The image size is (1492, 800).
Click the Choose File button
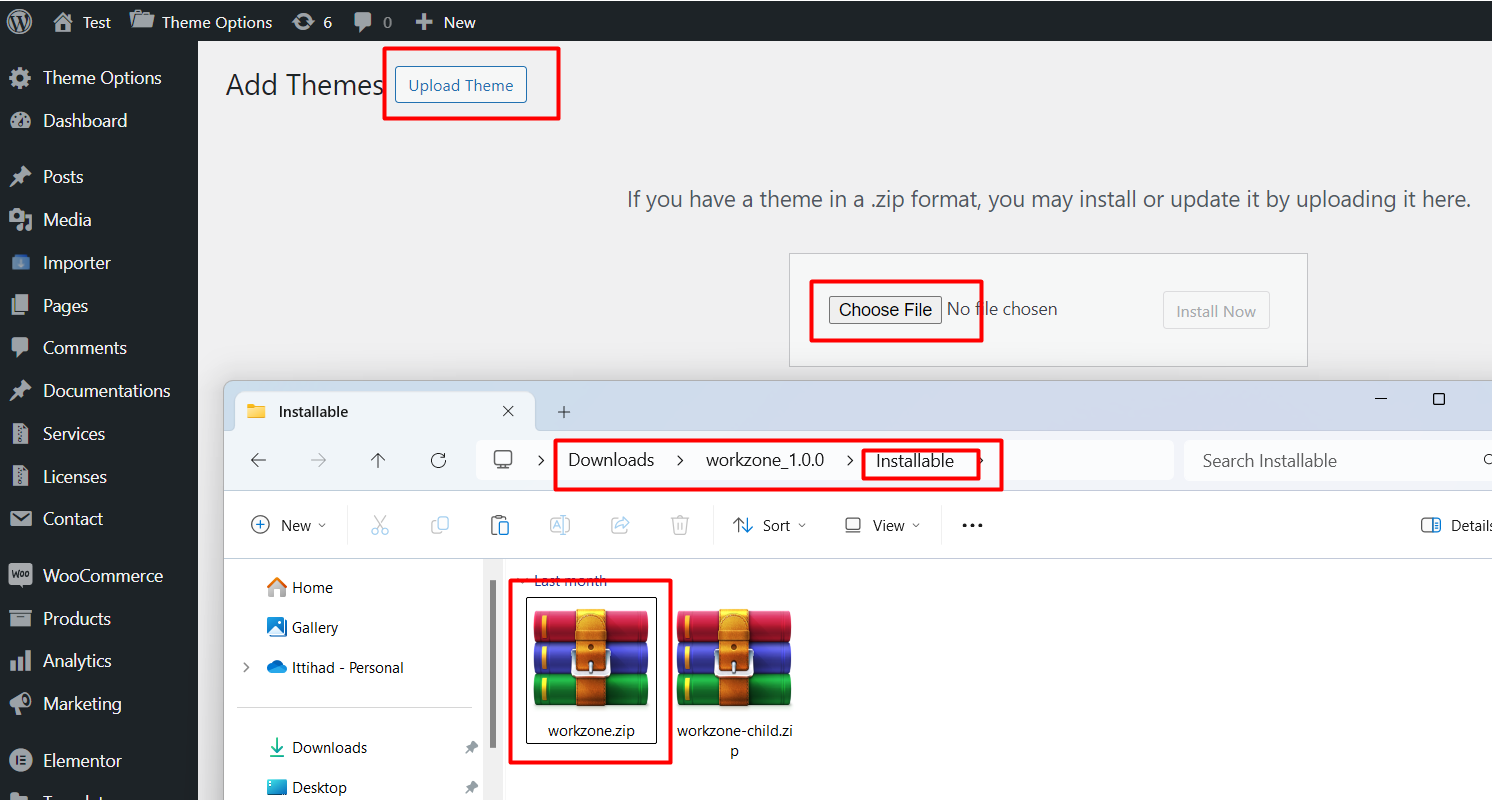[885, 310]
